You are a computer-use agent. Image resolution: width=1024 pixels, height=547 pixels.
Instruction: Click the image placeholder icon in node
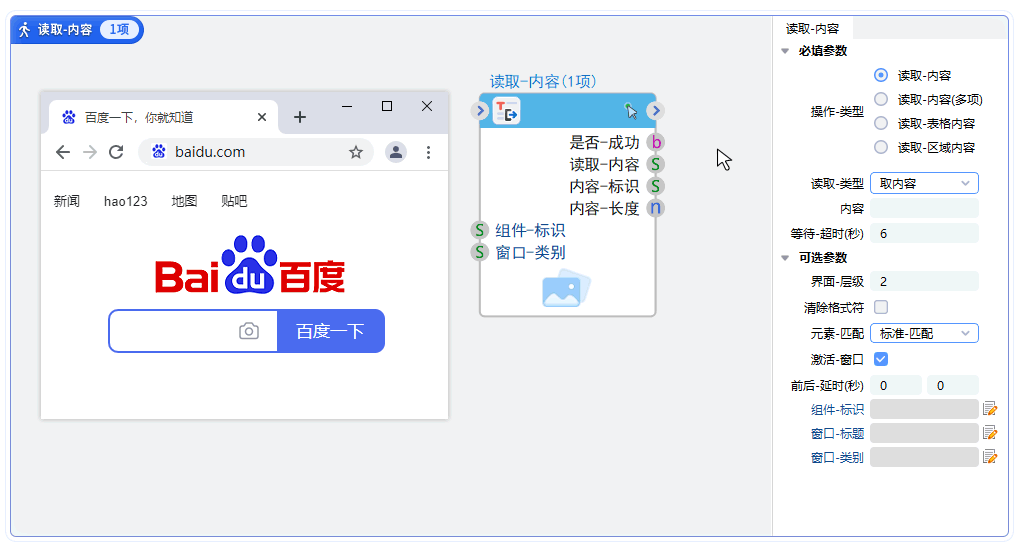point(567,289)
